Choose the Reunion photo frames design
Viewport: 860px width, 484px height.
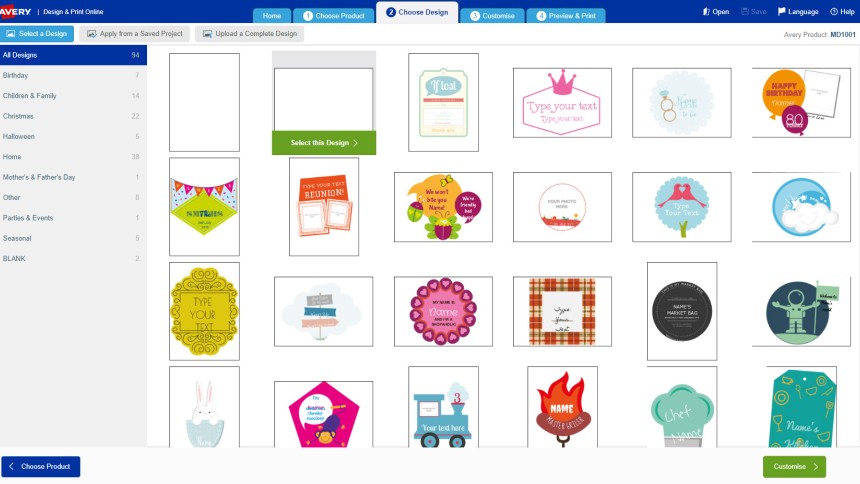[324, 207]
